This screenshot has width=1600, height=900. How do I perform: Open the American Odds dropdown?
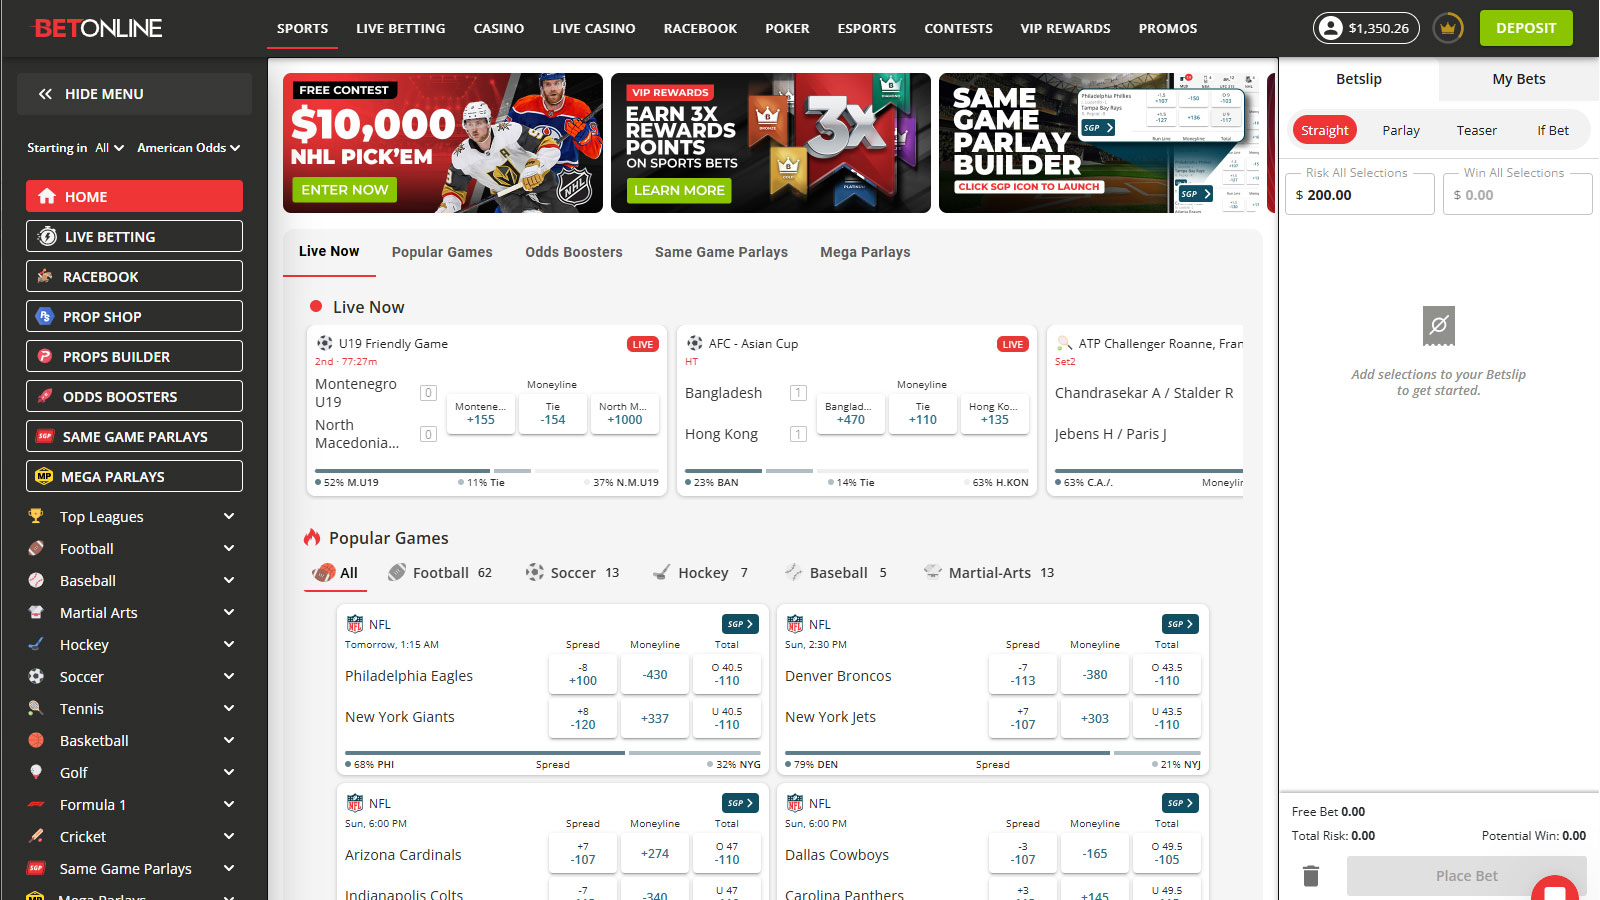pyautogui.click(x=188, y=148)
